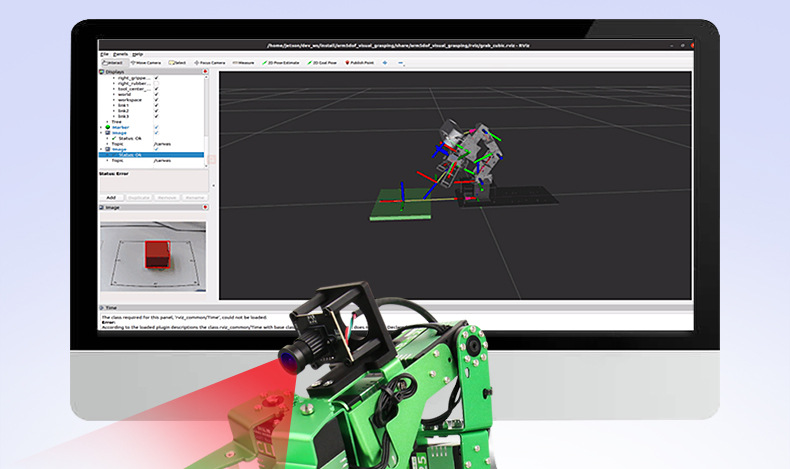
Task: Open the File menu
Action: pyautogui.click(x=104, y=53)
